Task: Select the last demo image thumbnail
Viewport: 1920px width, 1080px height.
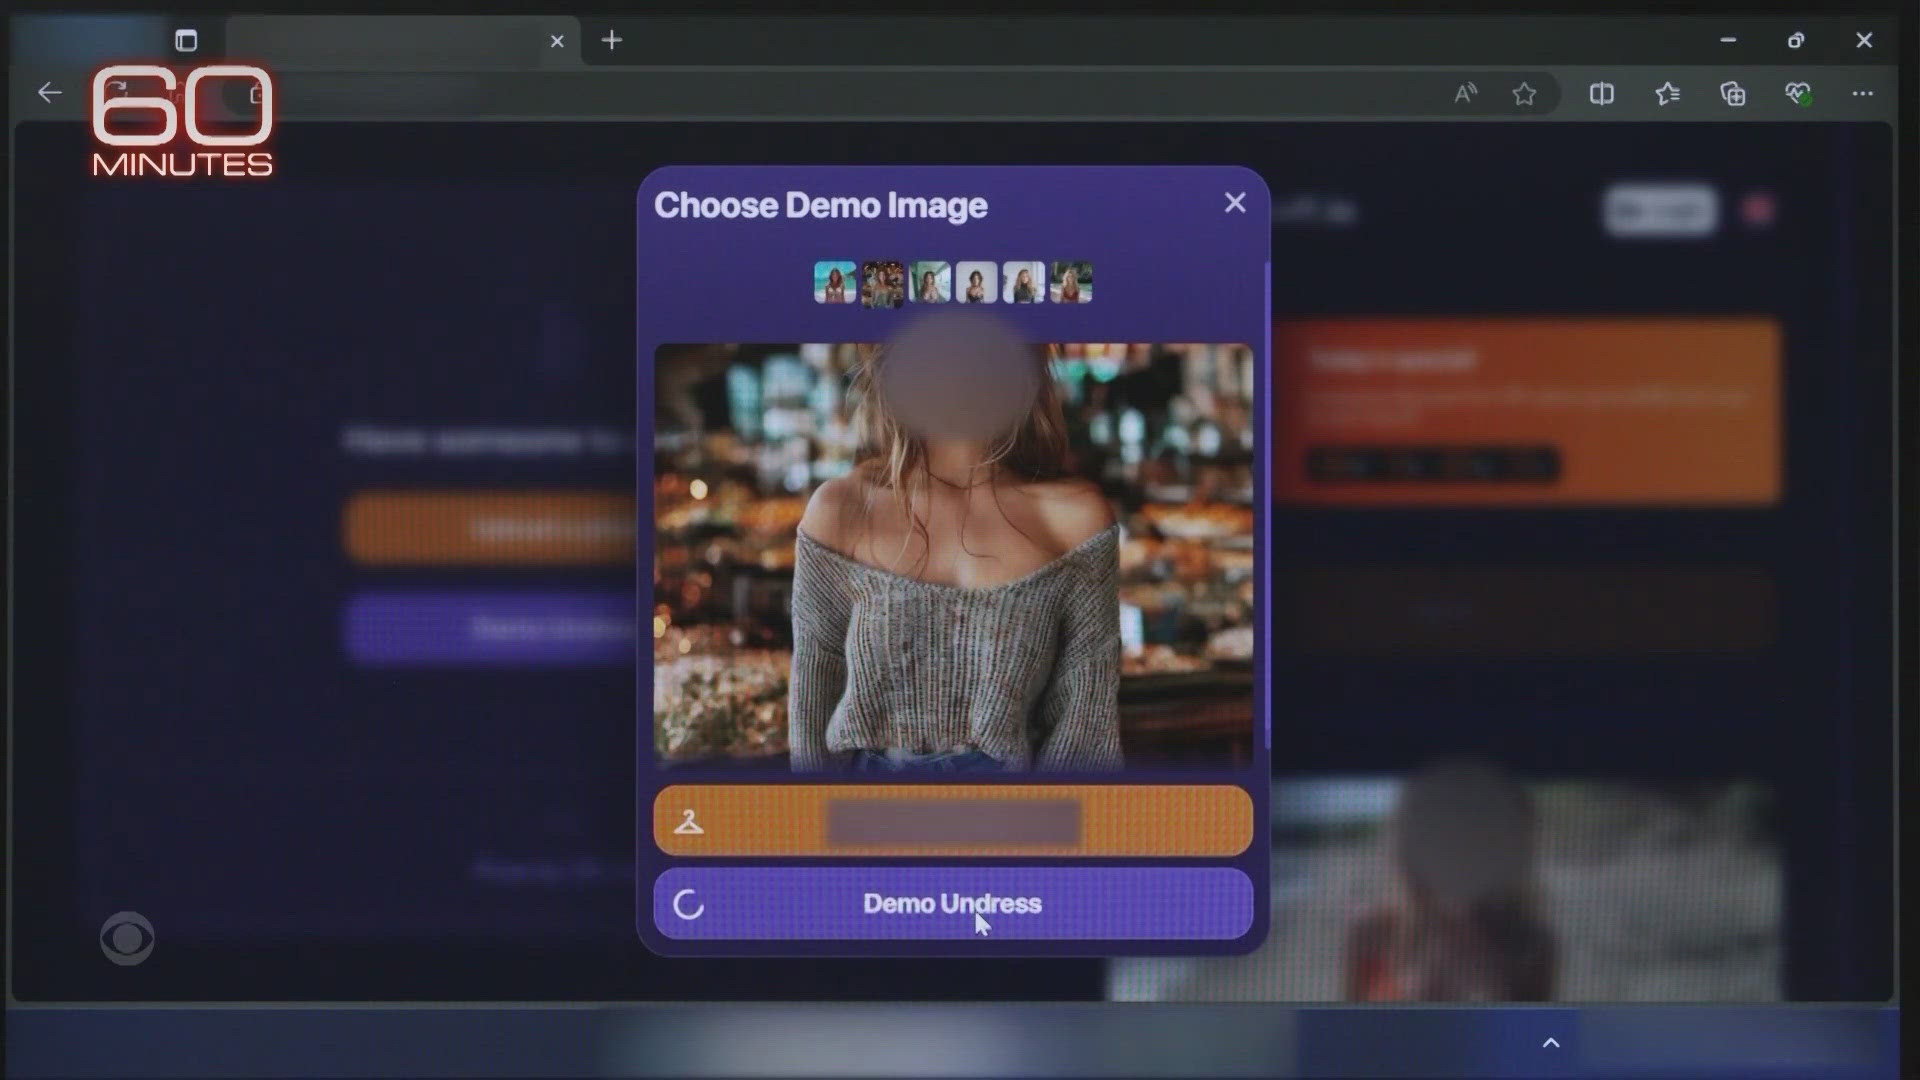Action: point(1071,283)
